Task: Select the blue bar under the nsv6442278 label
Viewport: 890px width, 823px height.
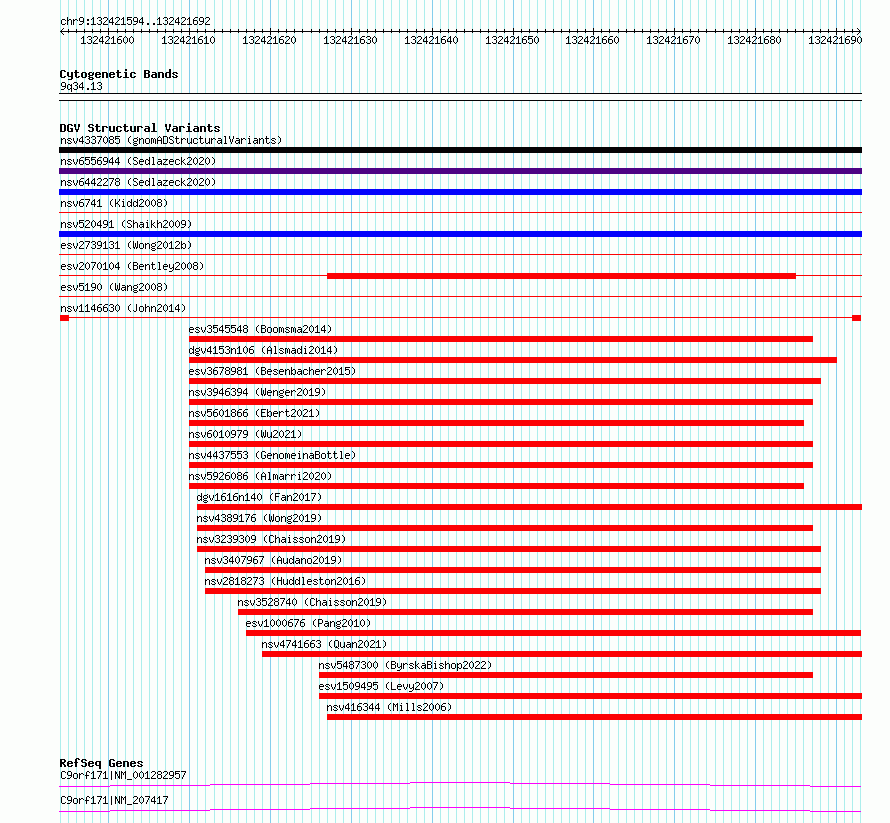Action: tap(460, 192)
